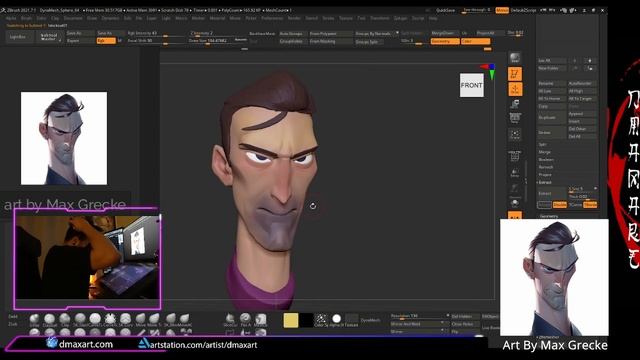The width and height of the screenshot is (640, 360).
Task: Toggle the Dynamic draw size button
Action: pyautogui.click(x=240, y=40)
